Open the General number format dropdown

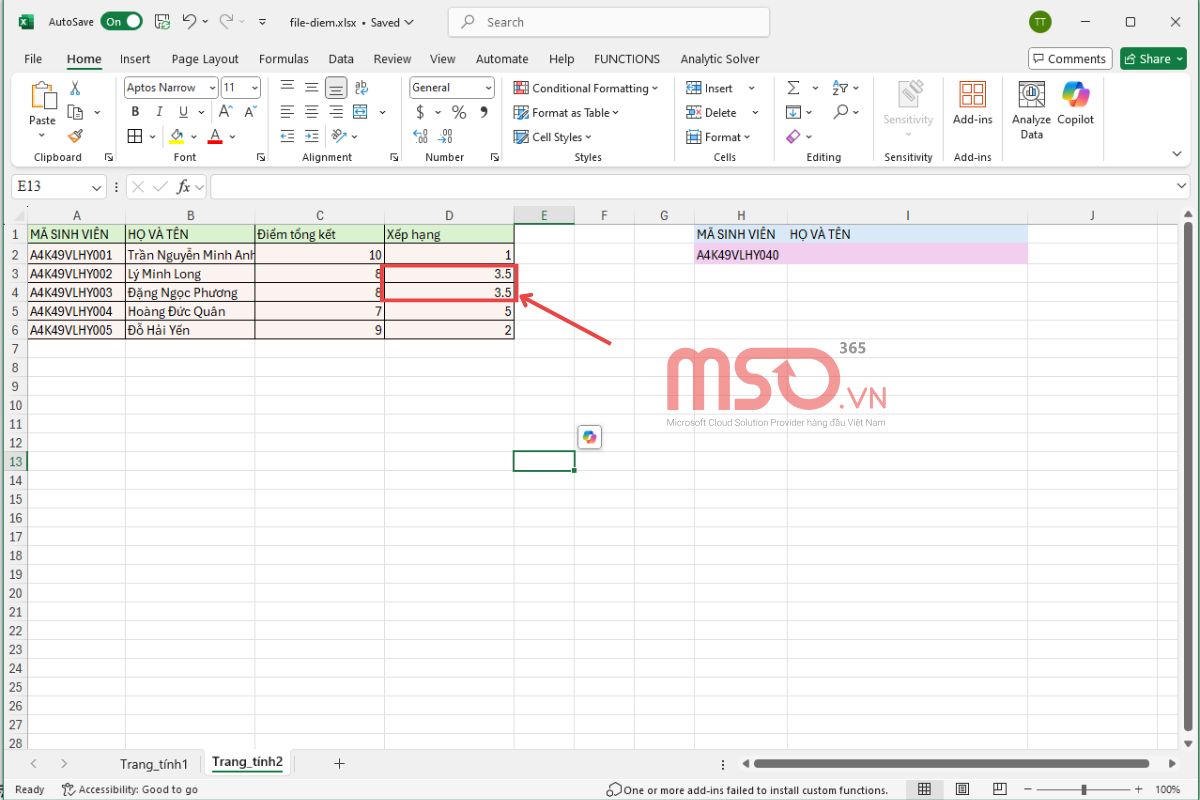[x=488, y=88]
